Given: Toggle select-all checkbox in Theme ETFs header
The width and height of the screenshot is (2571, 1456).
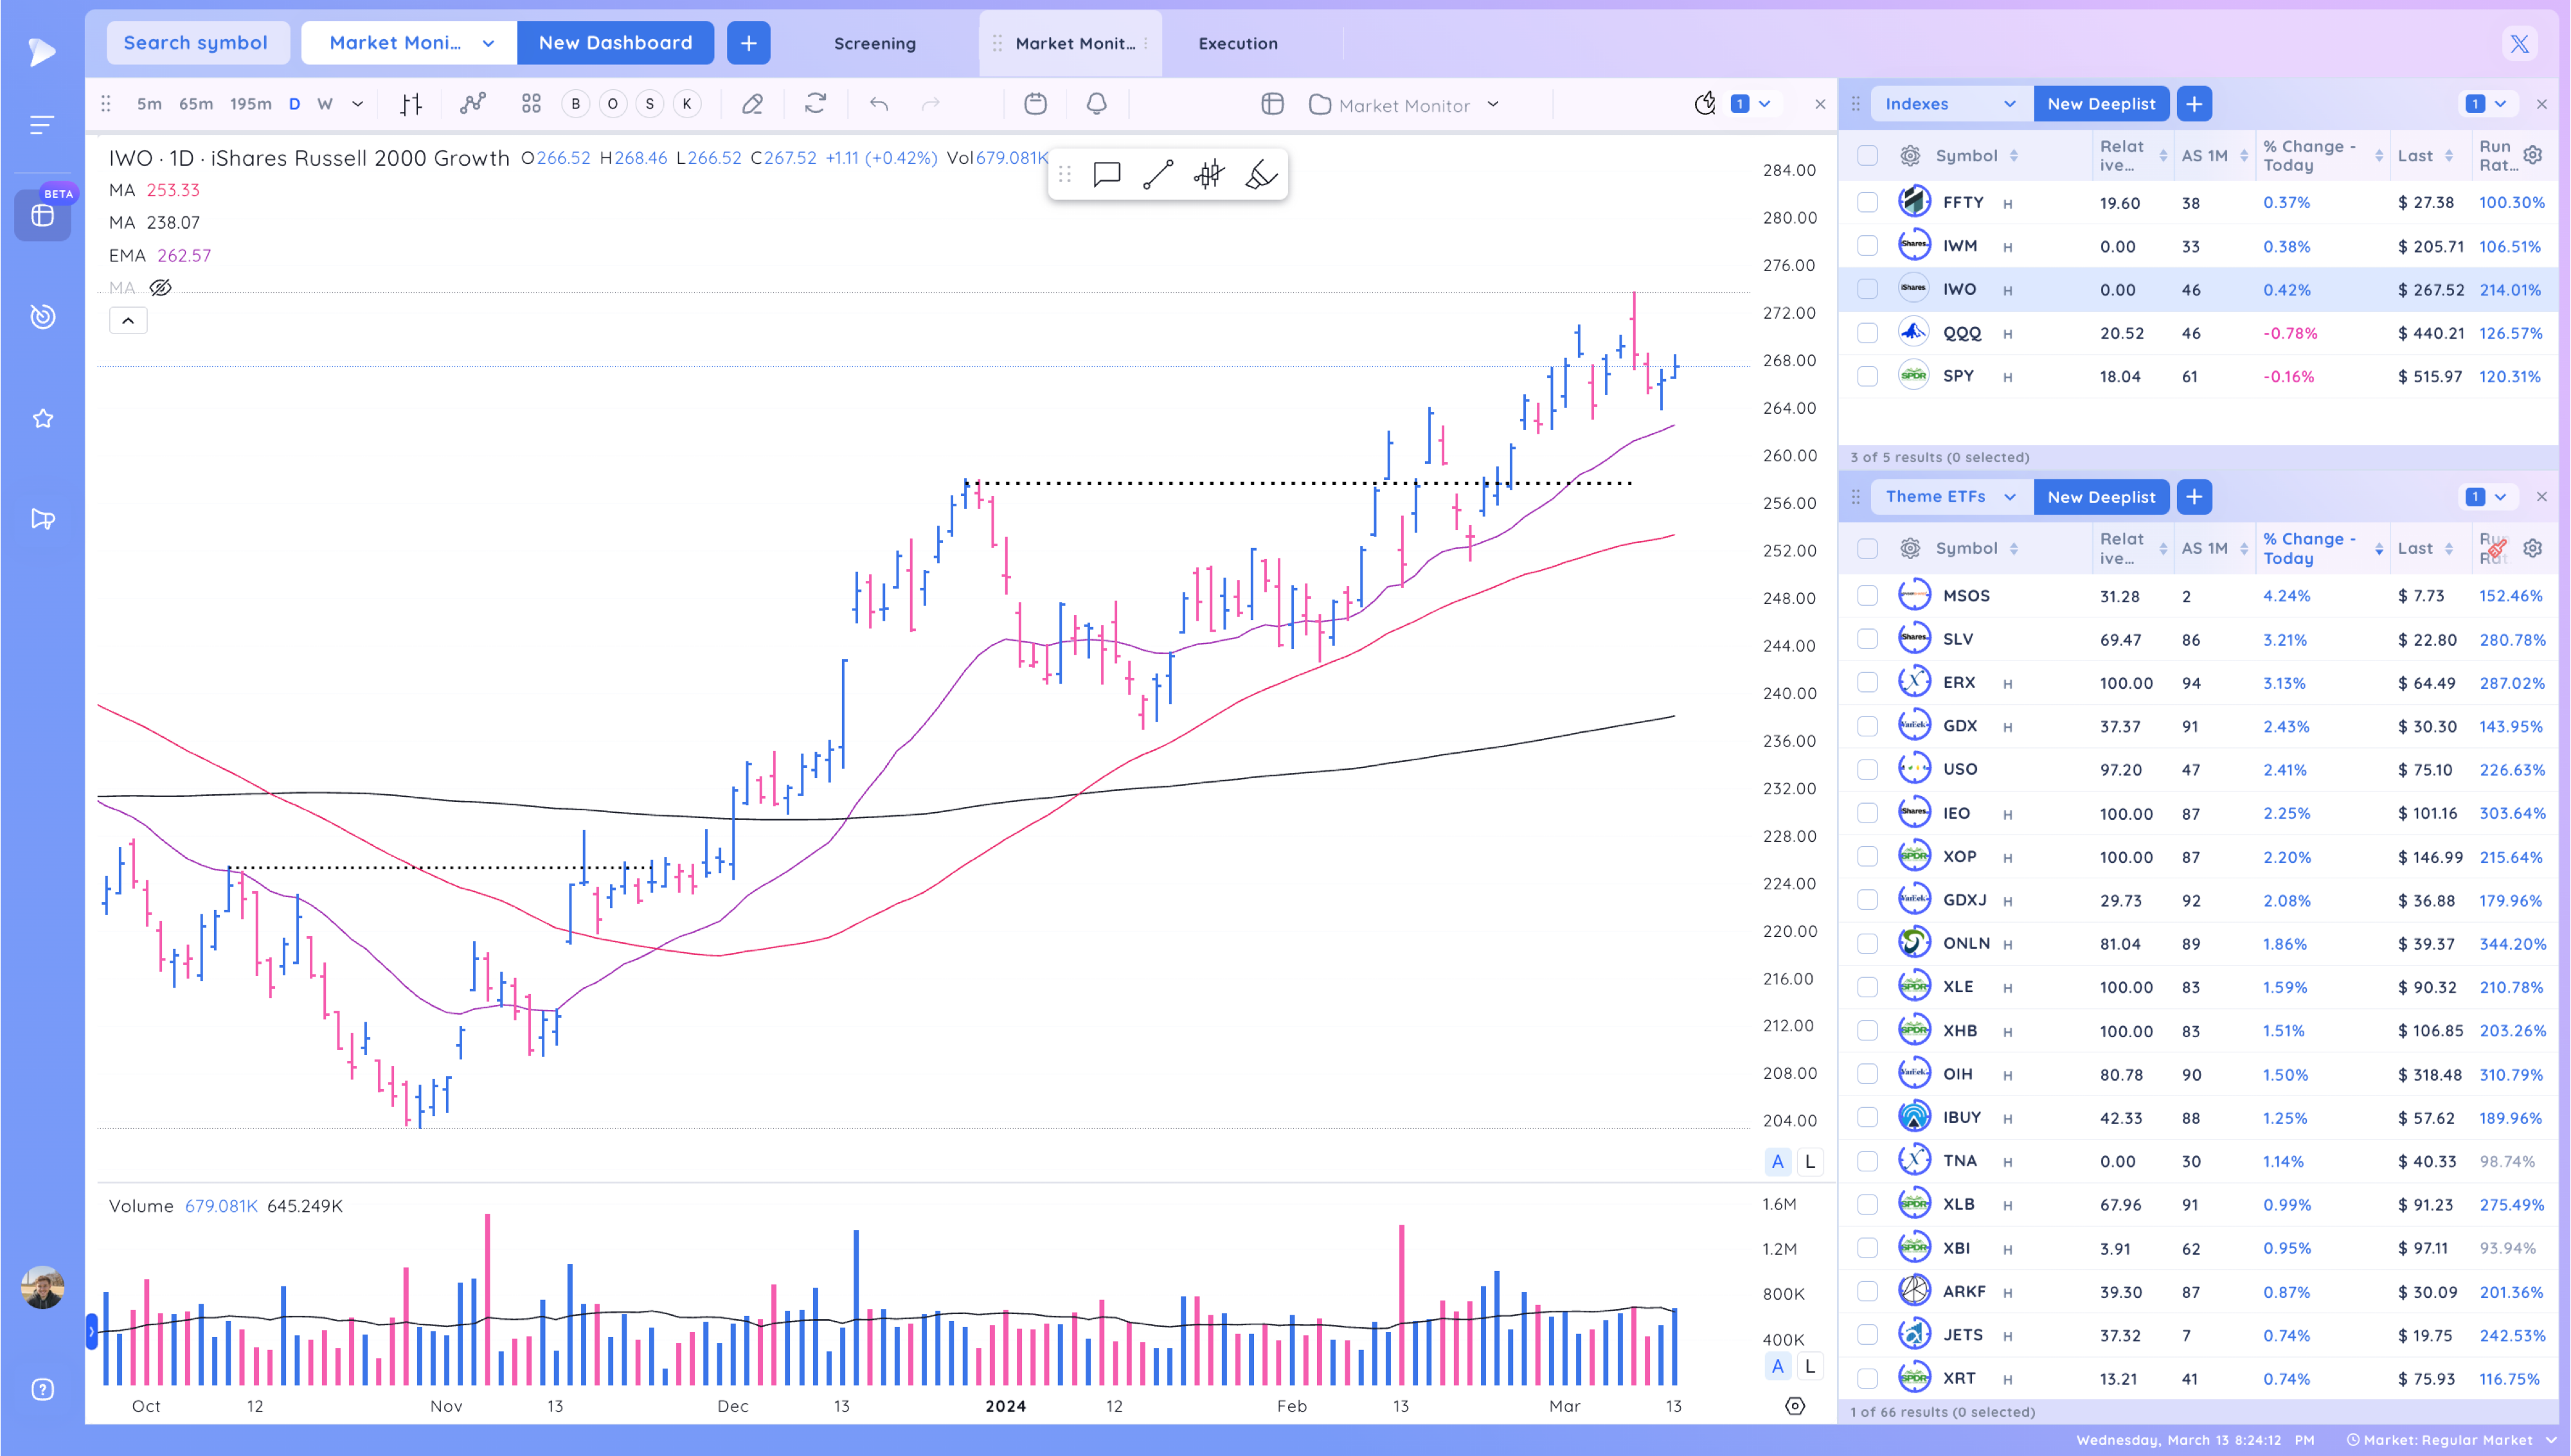Looking at the screenshot, I should (x=1867, y=548).
